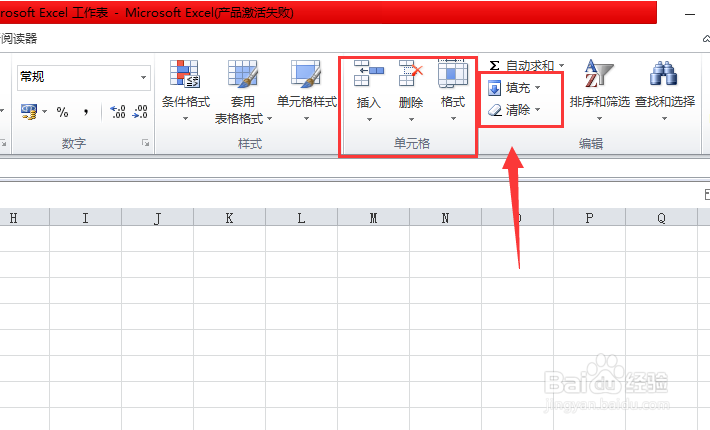Select column I header
Screen dimensions: 710x430
pos(86,218)
